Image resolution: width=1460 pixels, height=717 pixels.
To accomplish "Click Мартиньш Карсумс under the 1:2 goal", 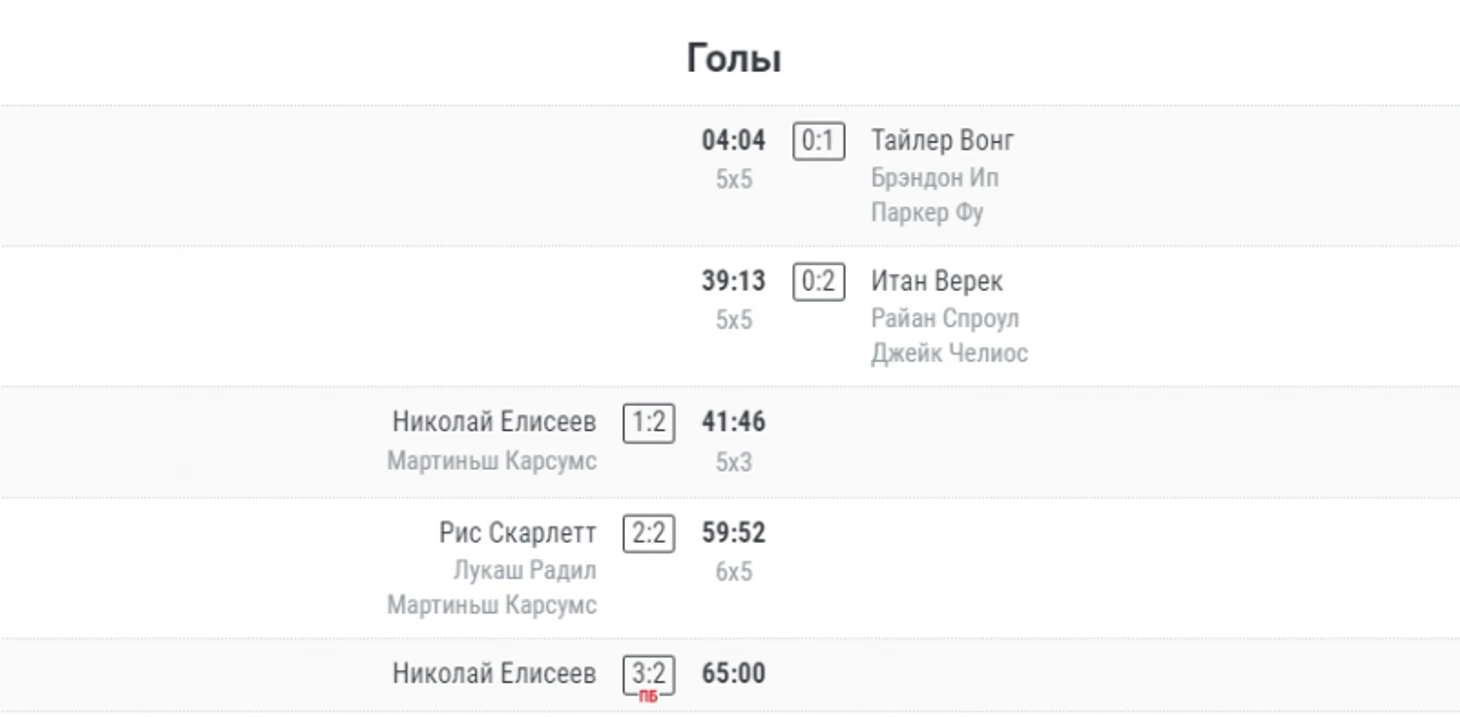I will click(x=492, y=461).
